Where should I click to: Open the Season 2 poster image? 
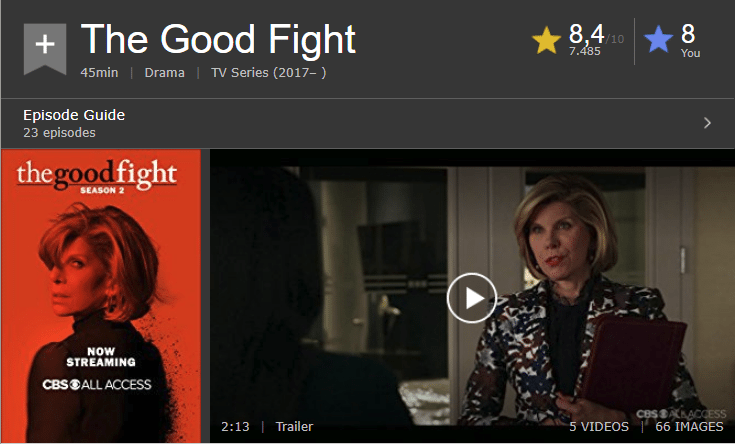point(101,296)
